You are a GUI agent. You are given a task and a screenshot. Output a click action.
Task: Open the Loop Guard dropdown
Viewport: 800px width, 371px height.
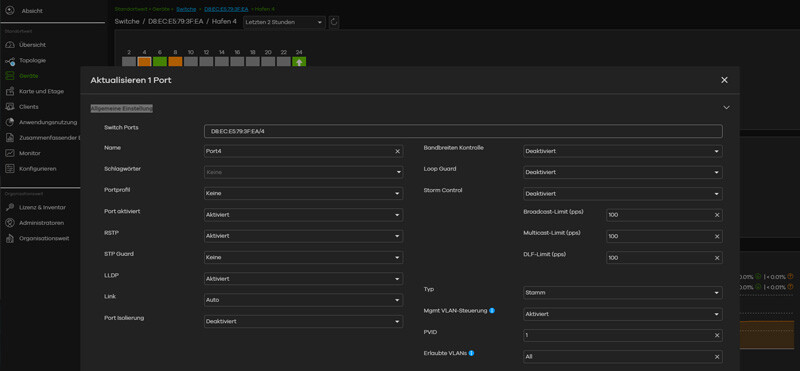click(x=623, y=172)
